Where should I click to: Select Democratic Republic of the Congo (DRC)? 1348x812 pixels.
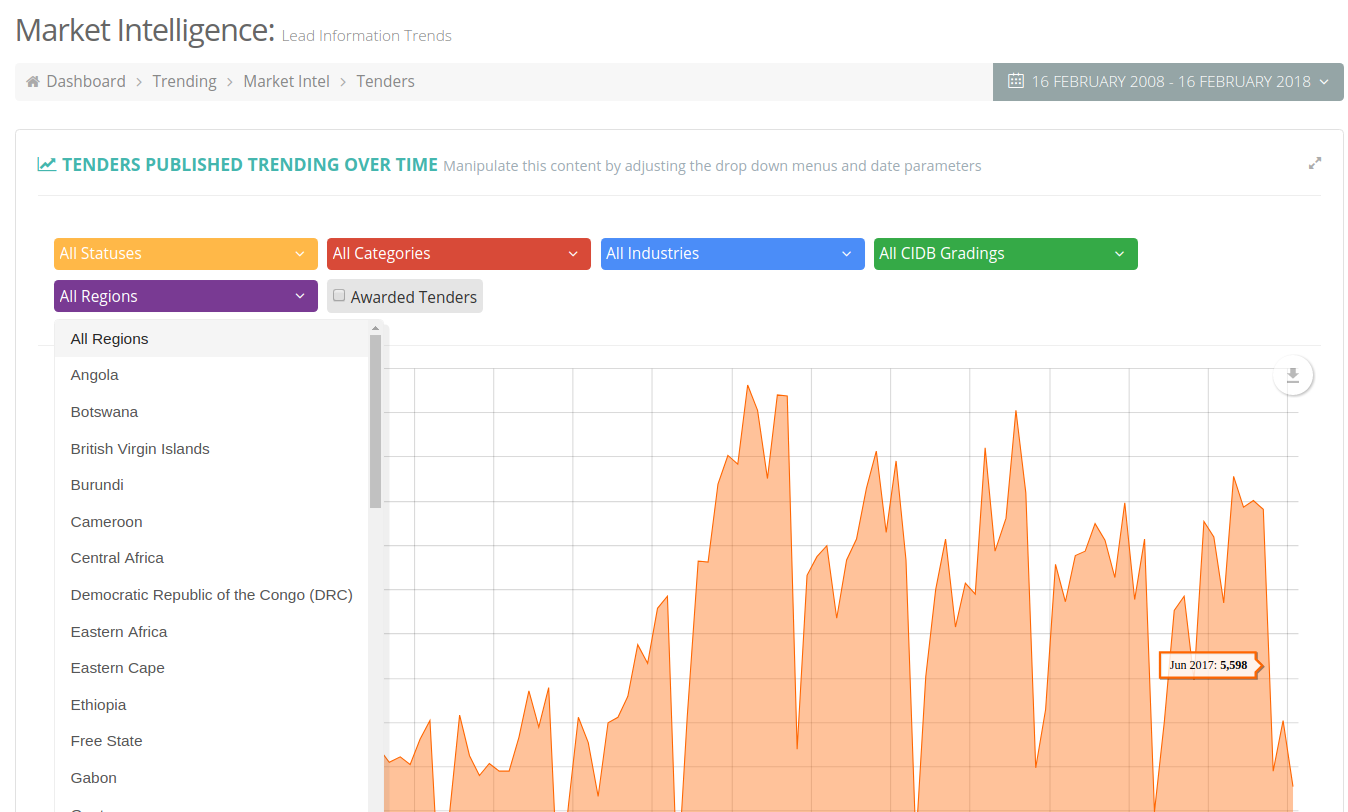click(x=212, y=595)
